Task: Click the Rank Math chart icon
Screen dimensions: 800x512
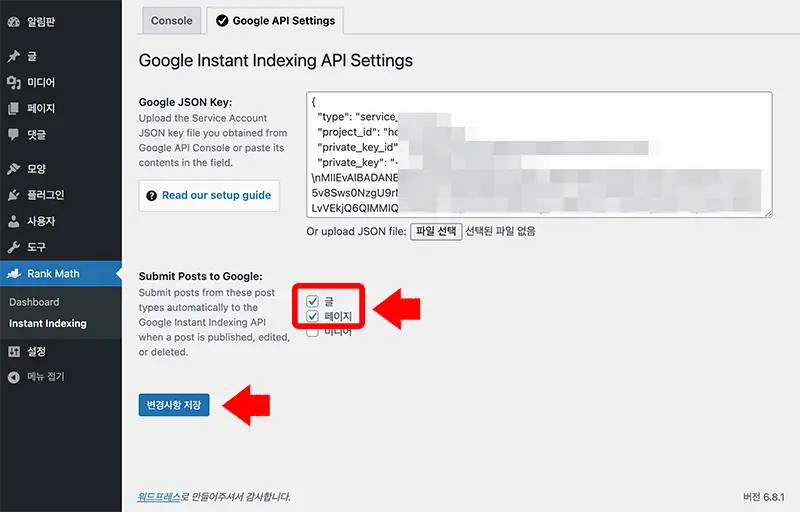Action: tap(14, 273)
